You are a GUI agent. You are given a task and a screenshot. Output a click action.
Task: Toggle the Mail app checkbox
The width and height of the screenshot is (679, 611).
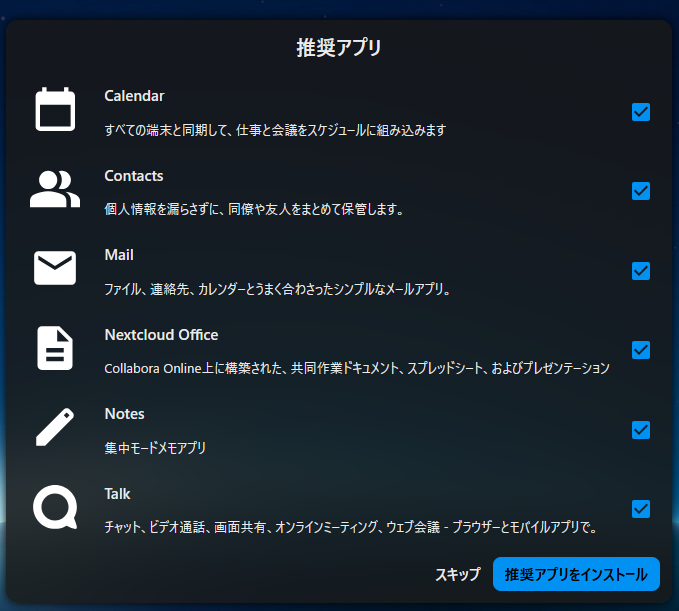pos(641,271)
